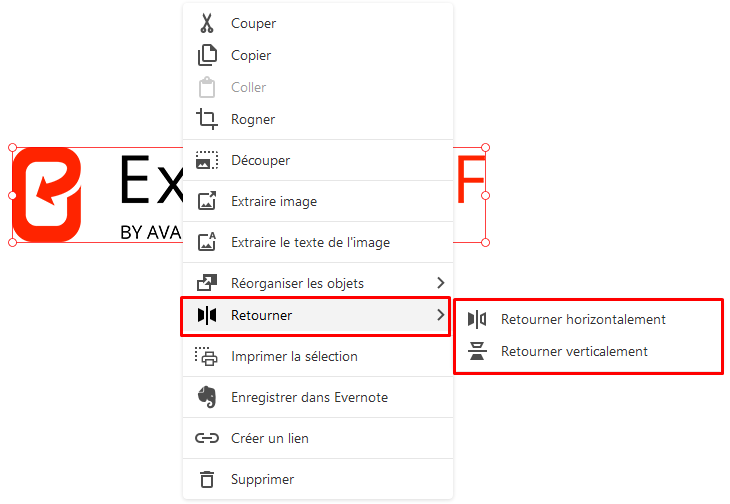Screen dimensions: 730x504
Task: Click the scissors Couper icon
Action: coord(207,23)
